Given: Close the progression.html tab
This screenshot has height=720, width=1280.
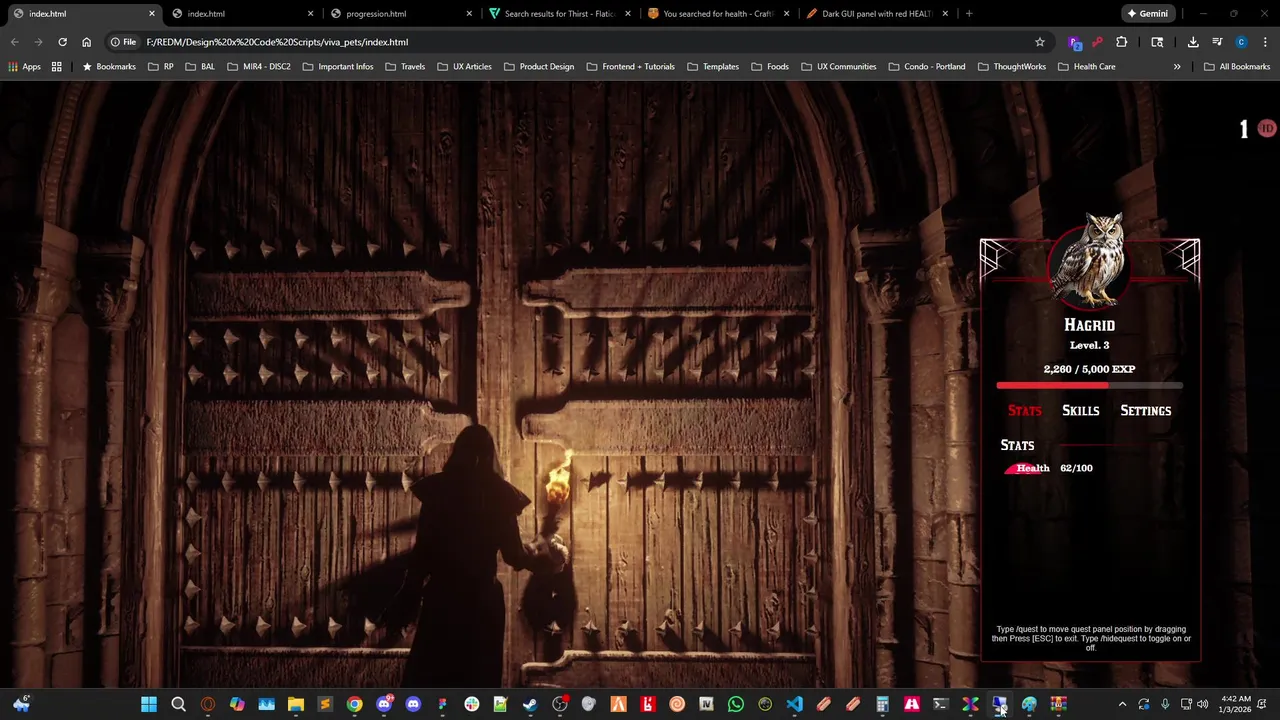Looking at the screenshot, I should click(469, 14).
